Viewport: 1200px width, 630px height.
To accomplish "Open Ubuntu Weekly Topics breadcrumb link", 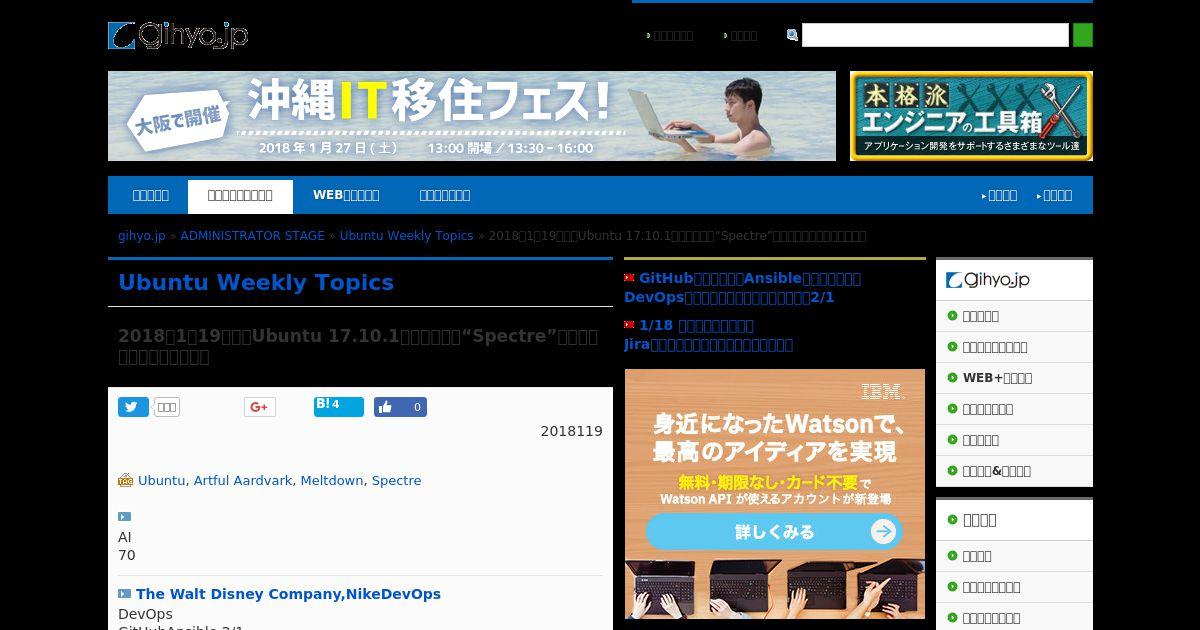I will coord(406,236).
